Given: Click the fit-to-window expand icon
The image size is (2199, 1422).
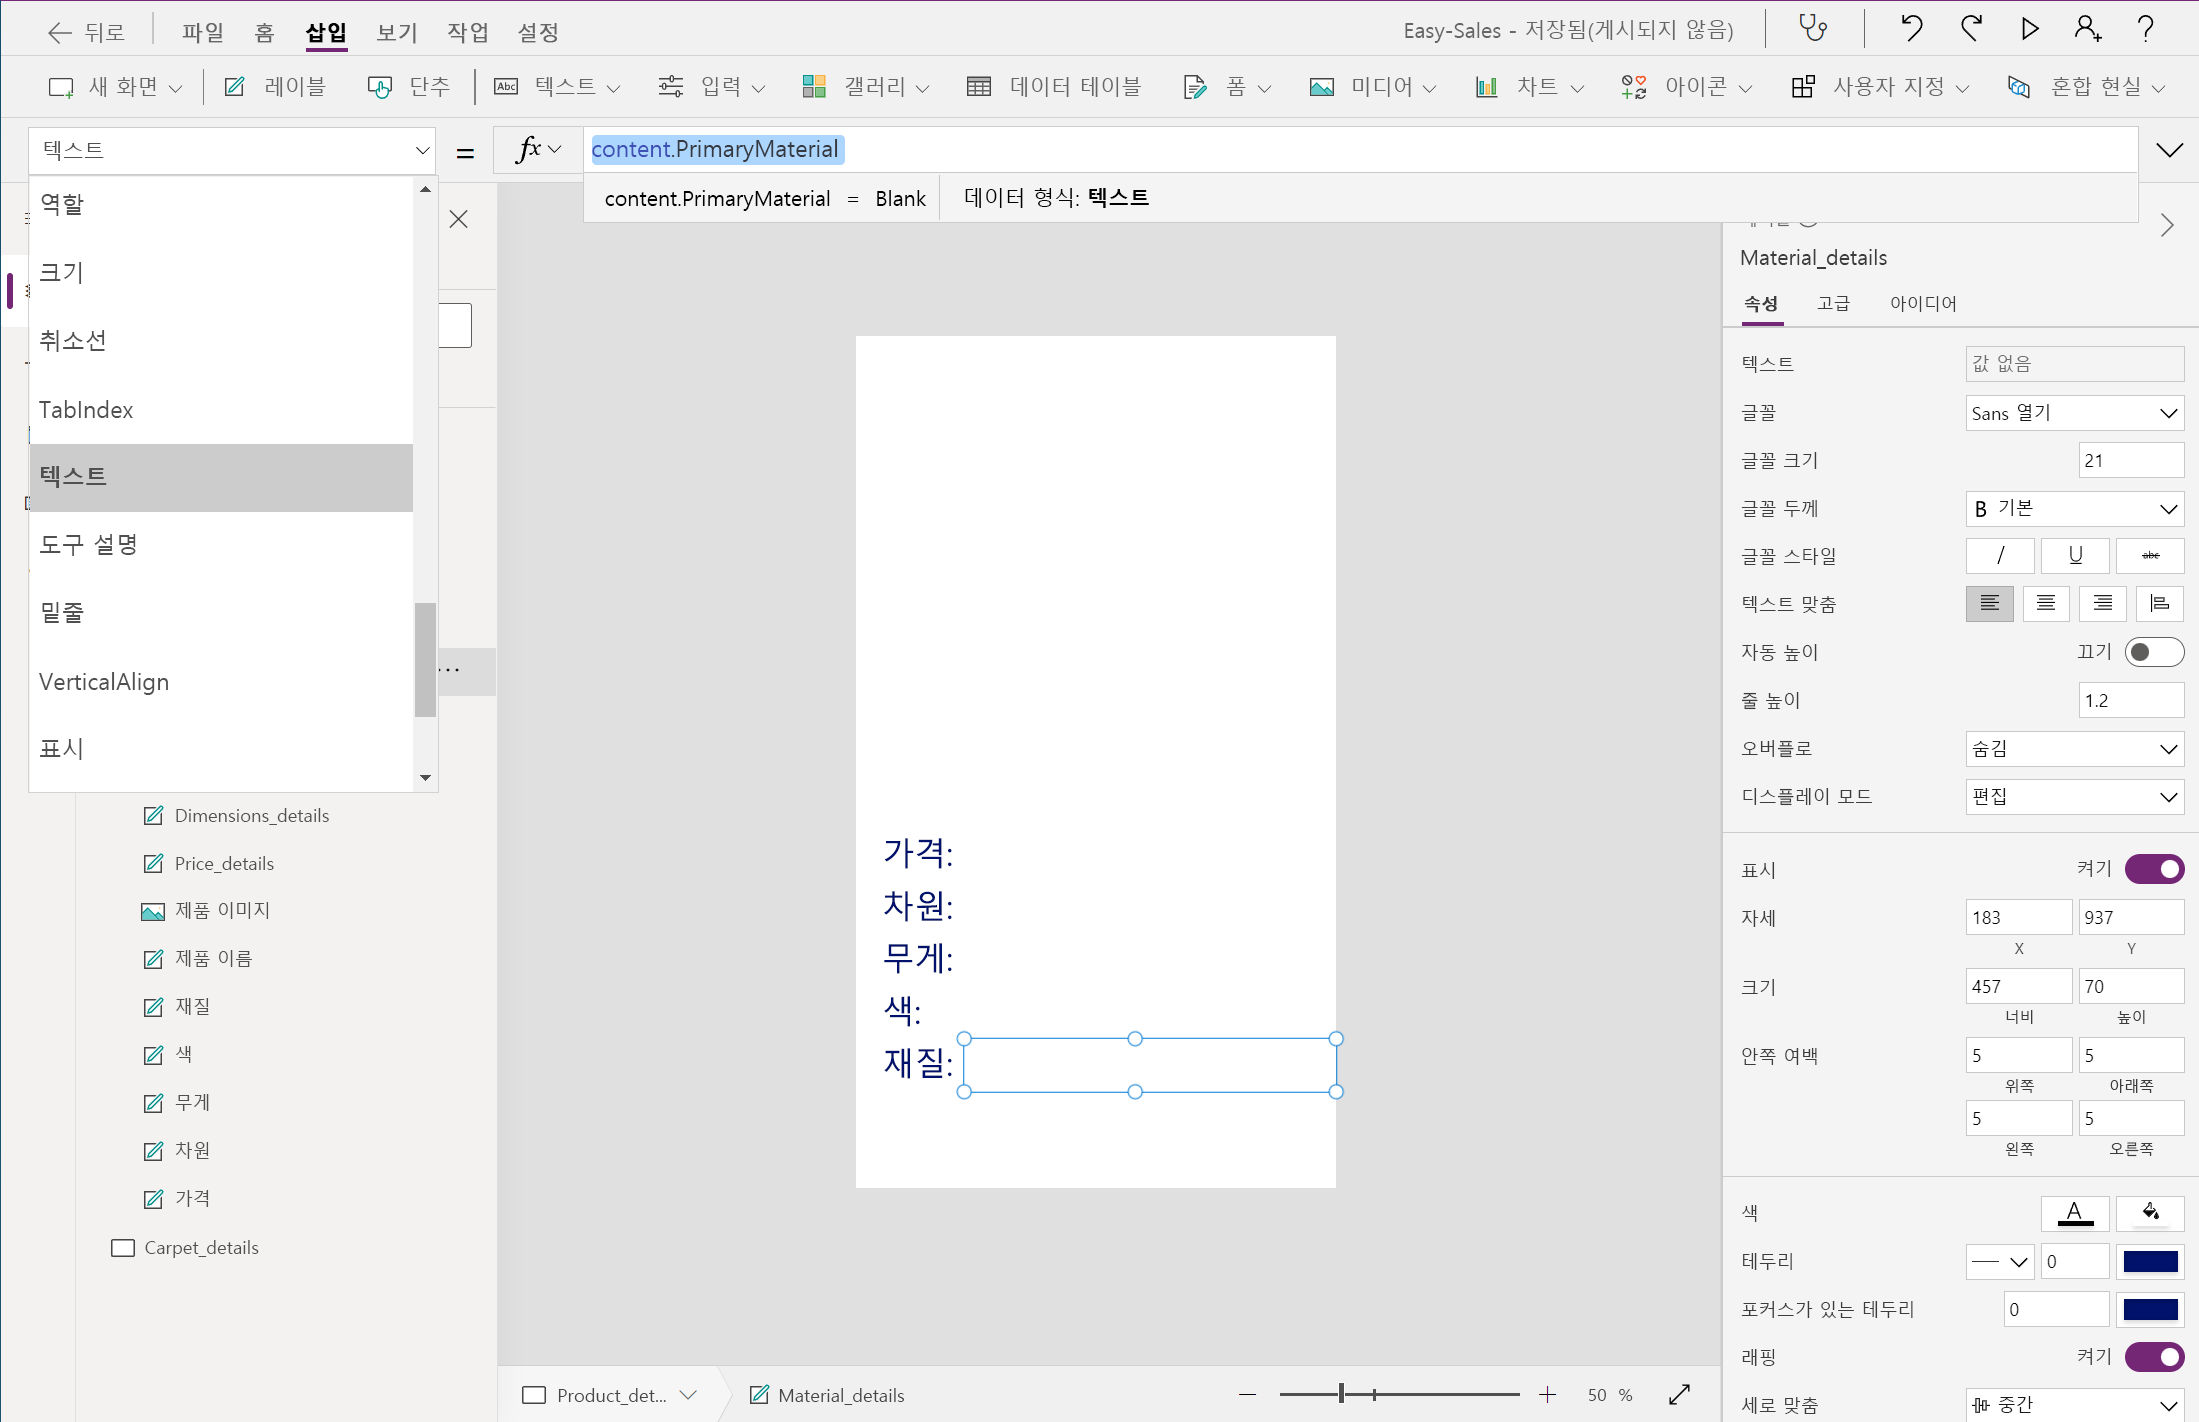Looking at the screenshot, I should 1680,1394.
